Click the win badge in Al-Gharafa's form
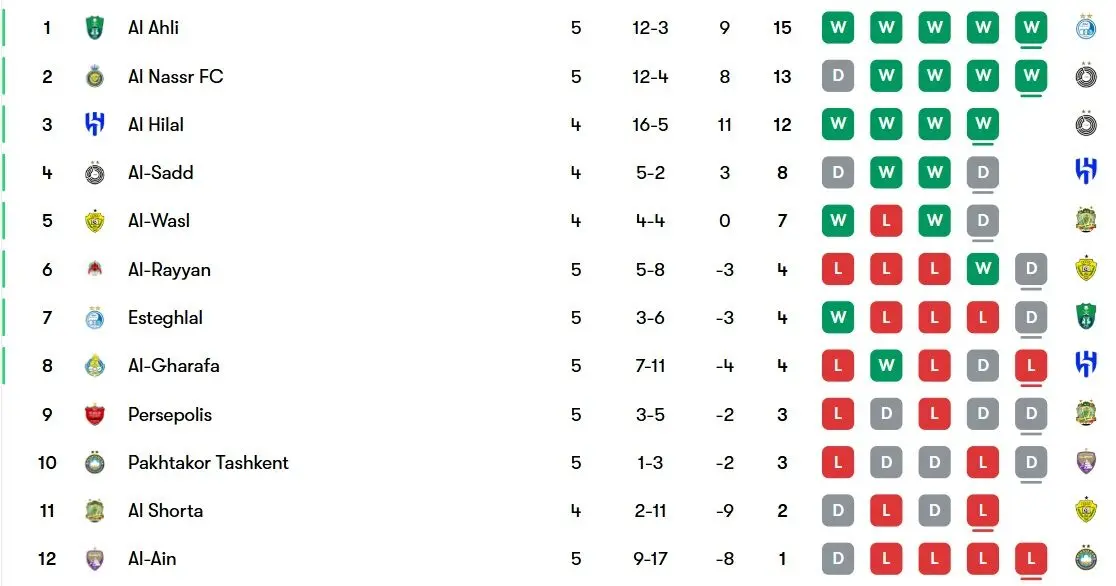The width and height of the screenshot is (1116, 586). (x=886, y=366)
